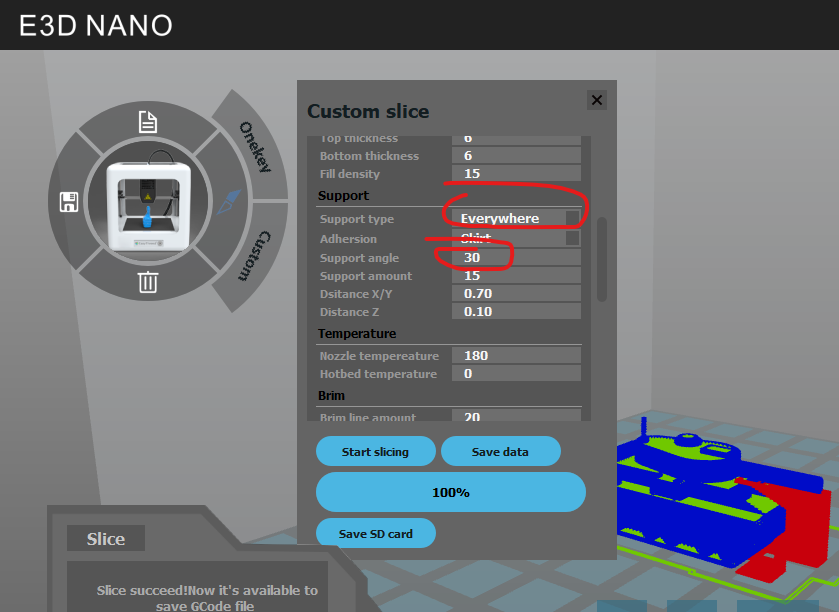Click the Save SD card button

point(376,533)
